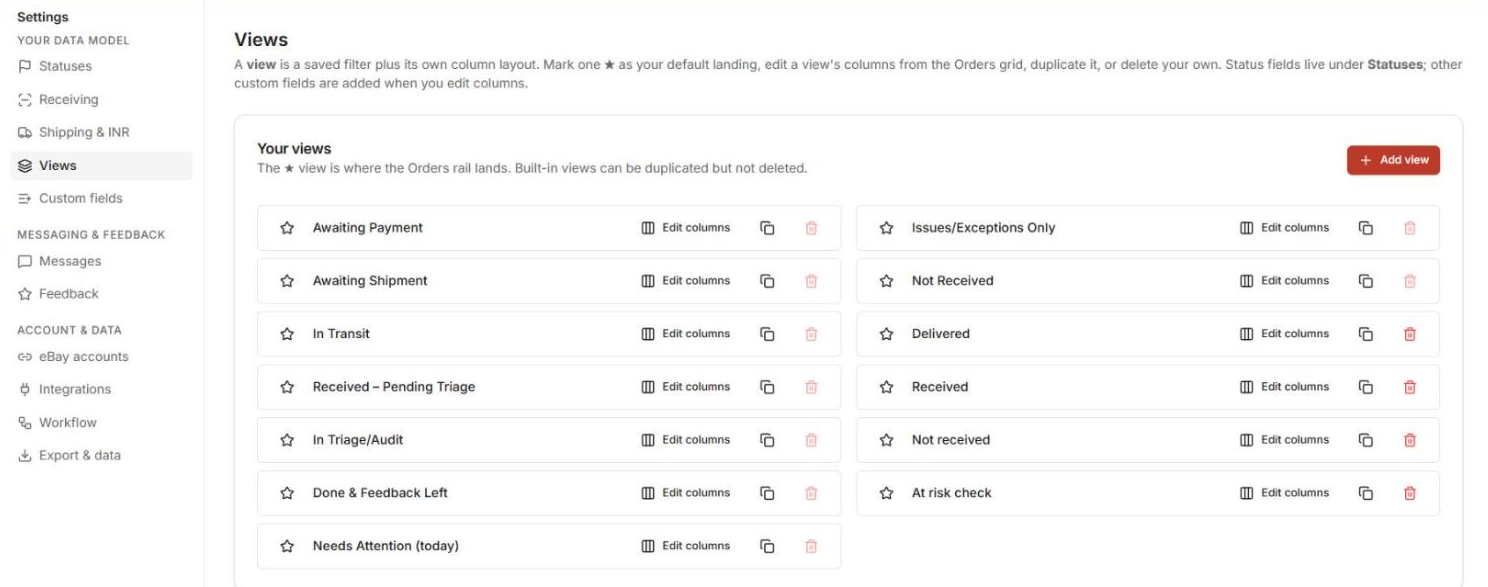Add a new view
This screenshot has height=587, width=1488.
pyautogui.click(x=1393, y=160)
